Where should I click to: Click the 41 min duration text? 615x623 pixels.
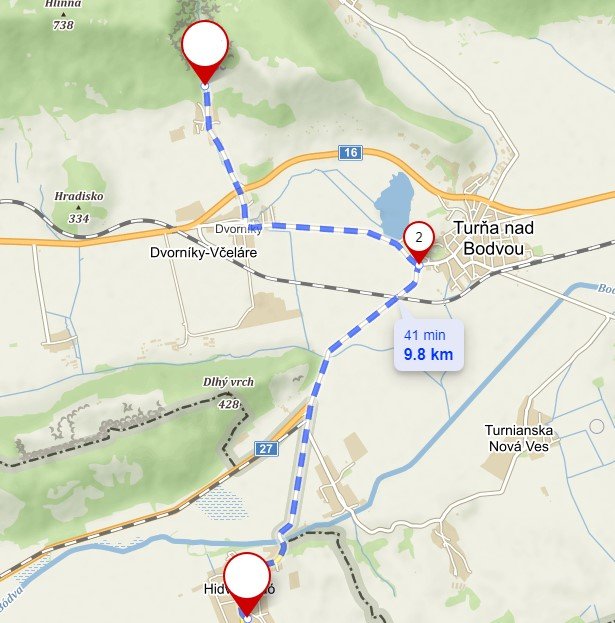pos(425,335)
